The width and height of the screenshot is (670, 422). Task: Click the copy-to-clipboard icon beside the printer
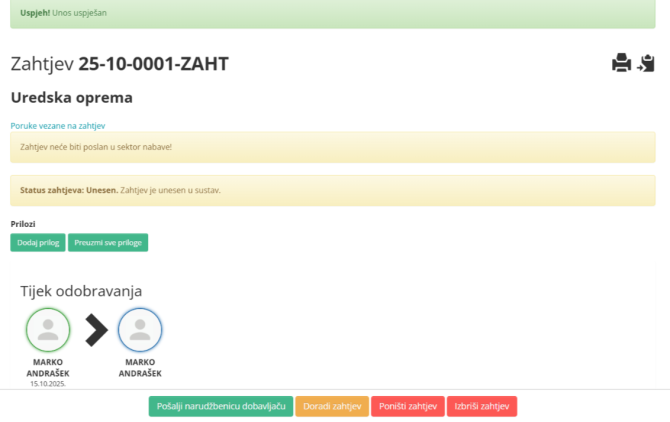point(646,64)
